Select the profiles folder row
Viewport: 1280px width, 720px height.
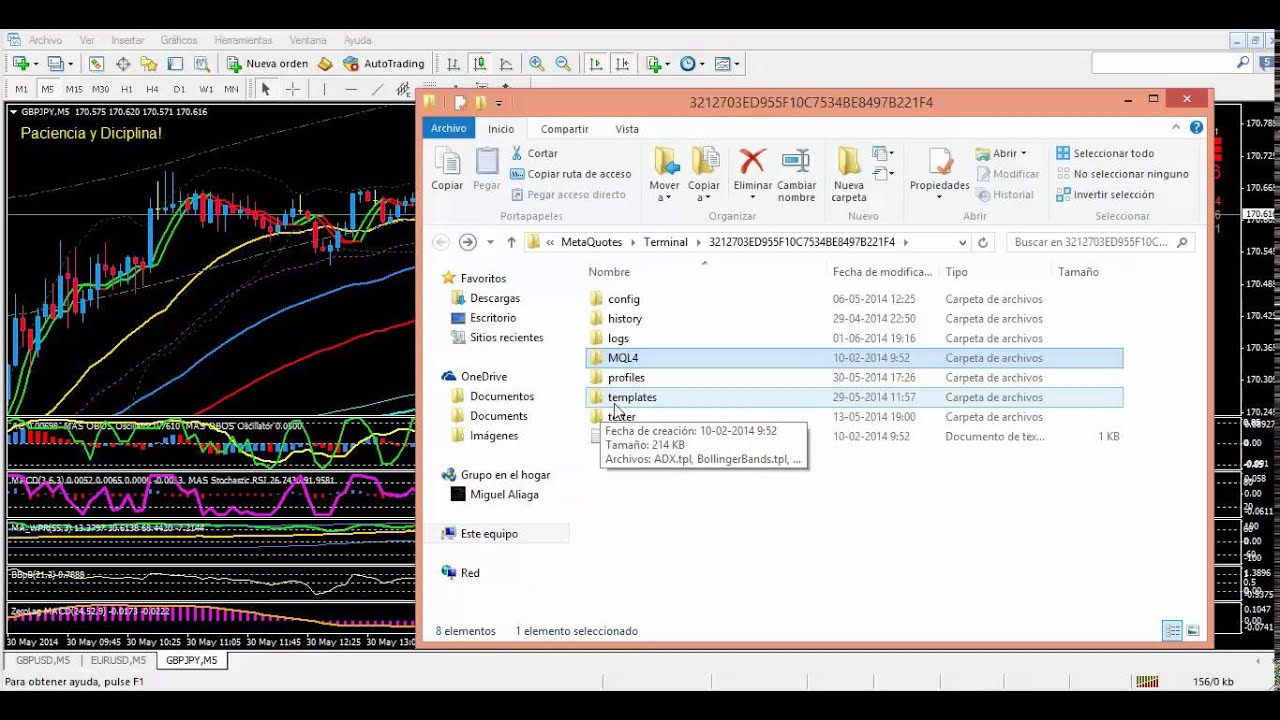855,378
